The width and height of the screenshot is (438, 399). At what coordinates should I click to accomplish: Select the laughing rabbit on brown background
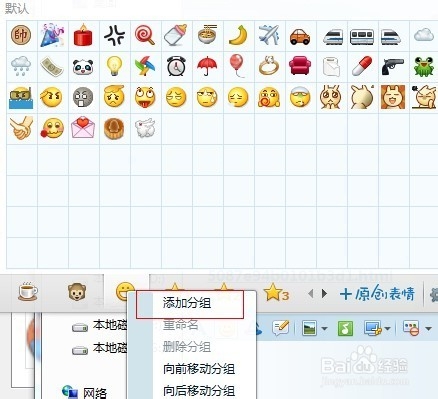[393, 97]
